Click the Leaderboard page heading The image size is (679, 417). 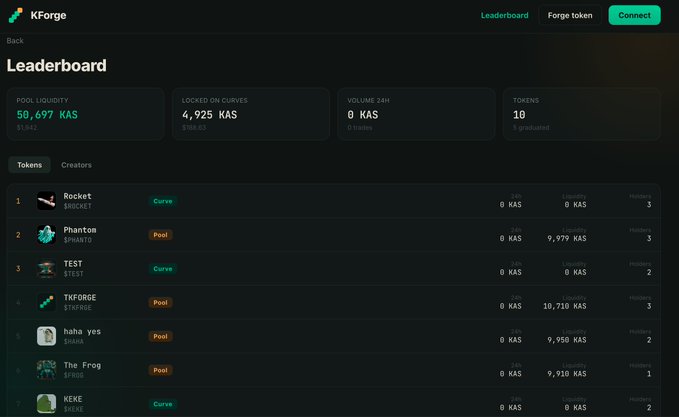pyautogui.click(x=57, y=65)
